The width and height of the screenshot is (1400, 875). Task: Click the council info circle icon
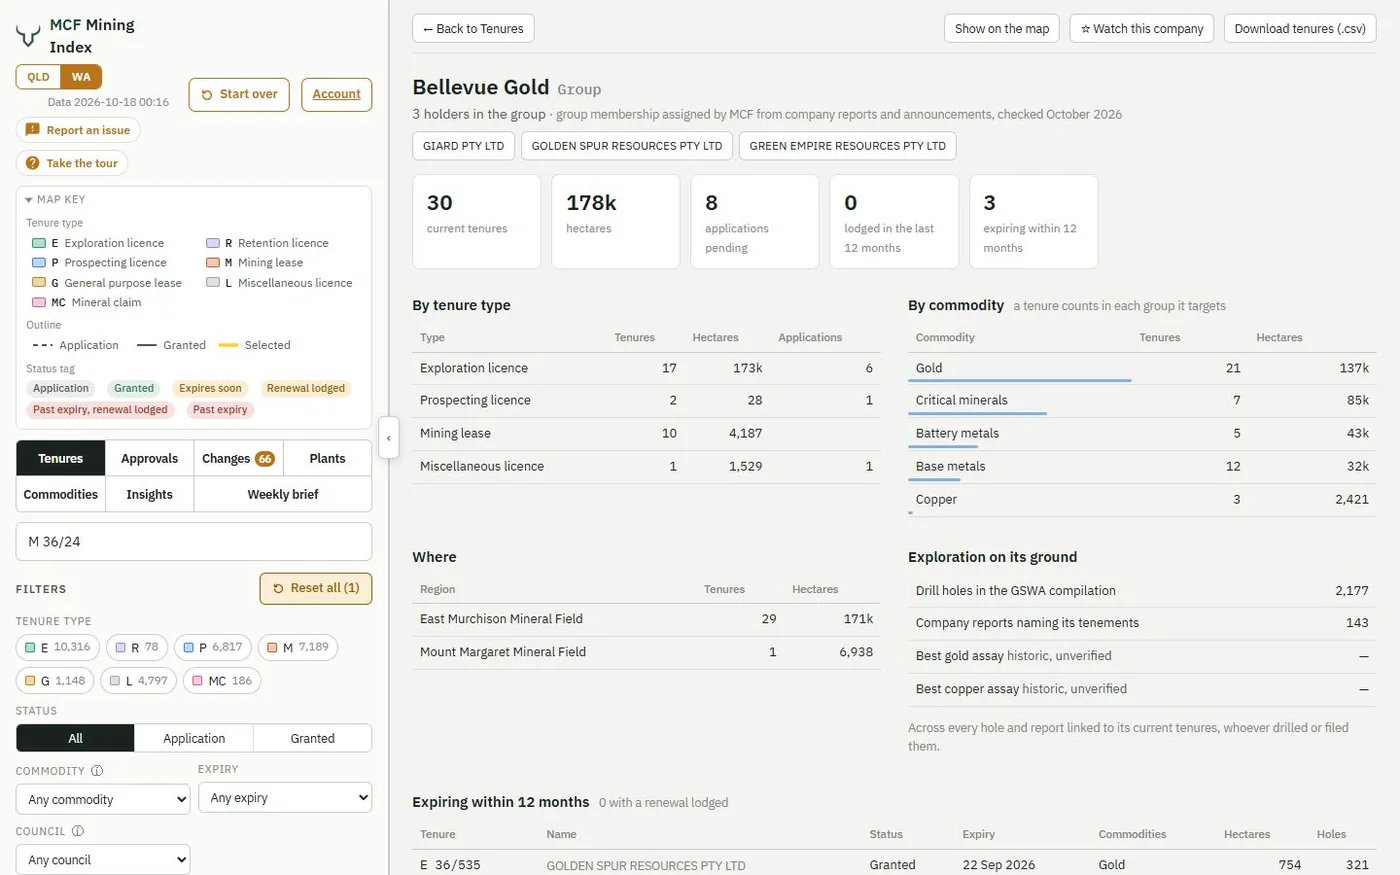pos(78,831)
